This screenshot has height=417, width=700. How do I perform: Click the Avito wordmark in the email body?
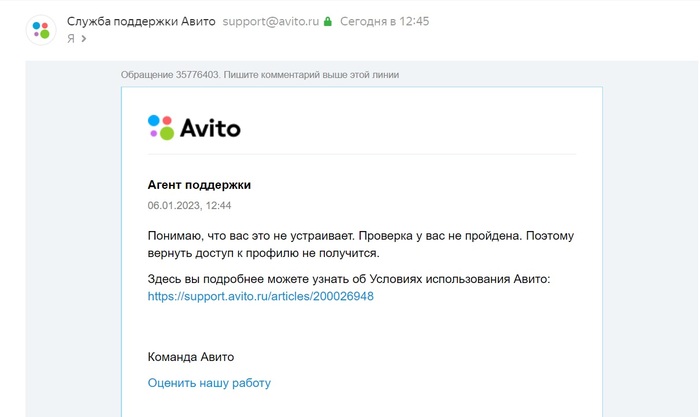pos(210,128)
